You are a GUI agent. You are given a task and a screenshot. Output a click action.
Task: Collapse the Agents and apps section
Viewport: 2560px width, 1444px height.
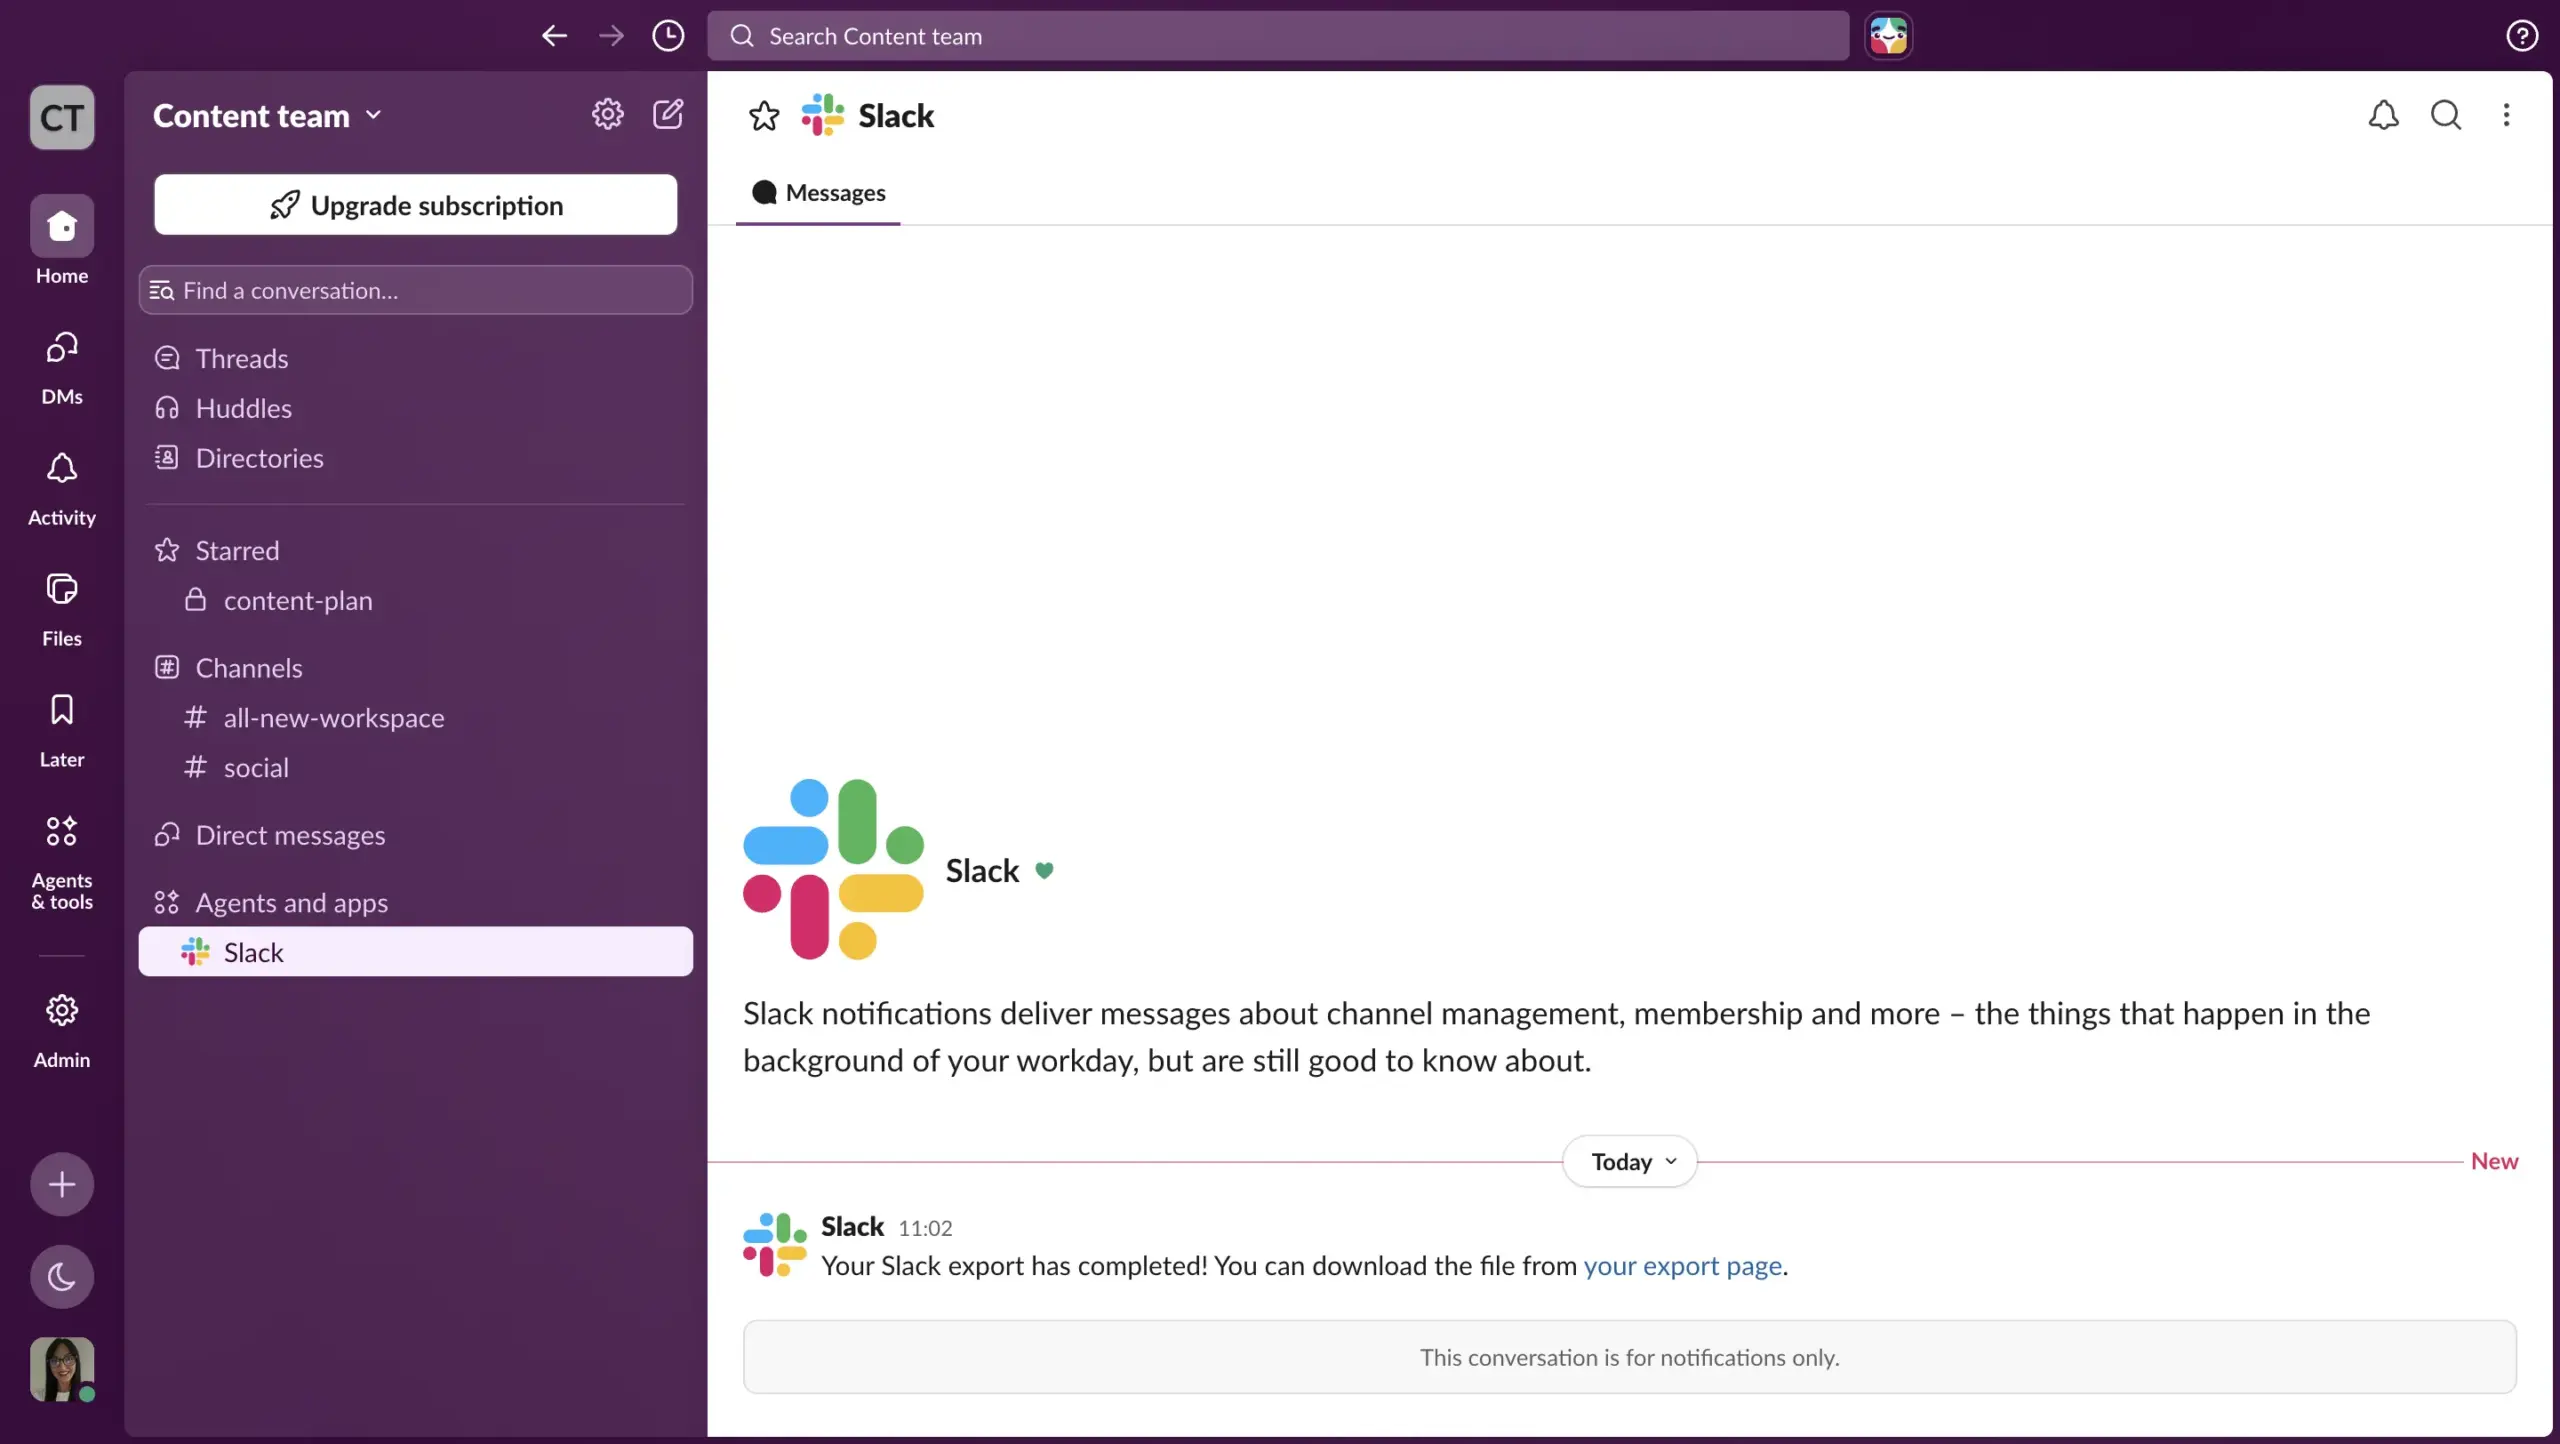[291, 903]
